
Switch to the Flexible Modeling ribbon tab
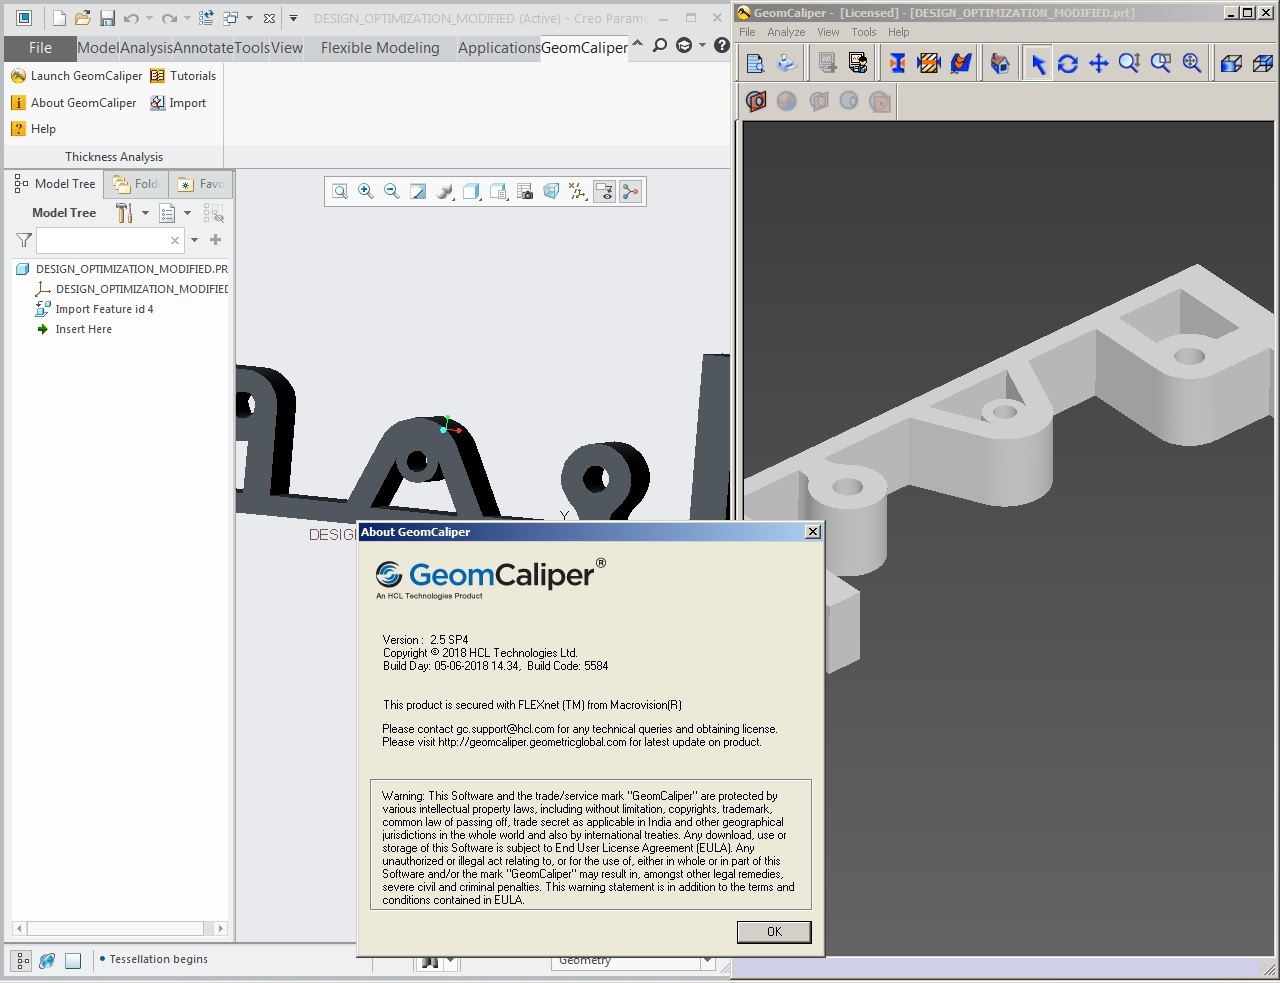(x=380, y=48)
